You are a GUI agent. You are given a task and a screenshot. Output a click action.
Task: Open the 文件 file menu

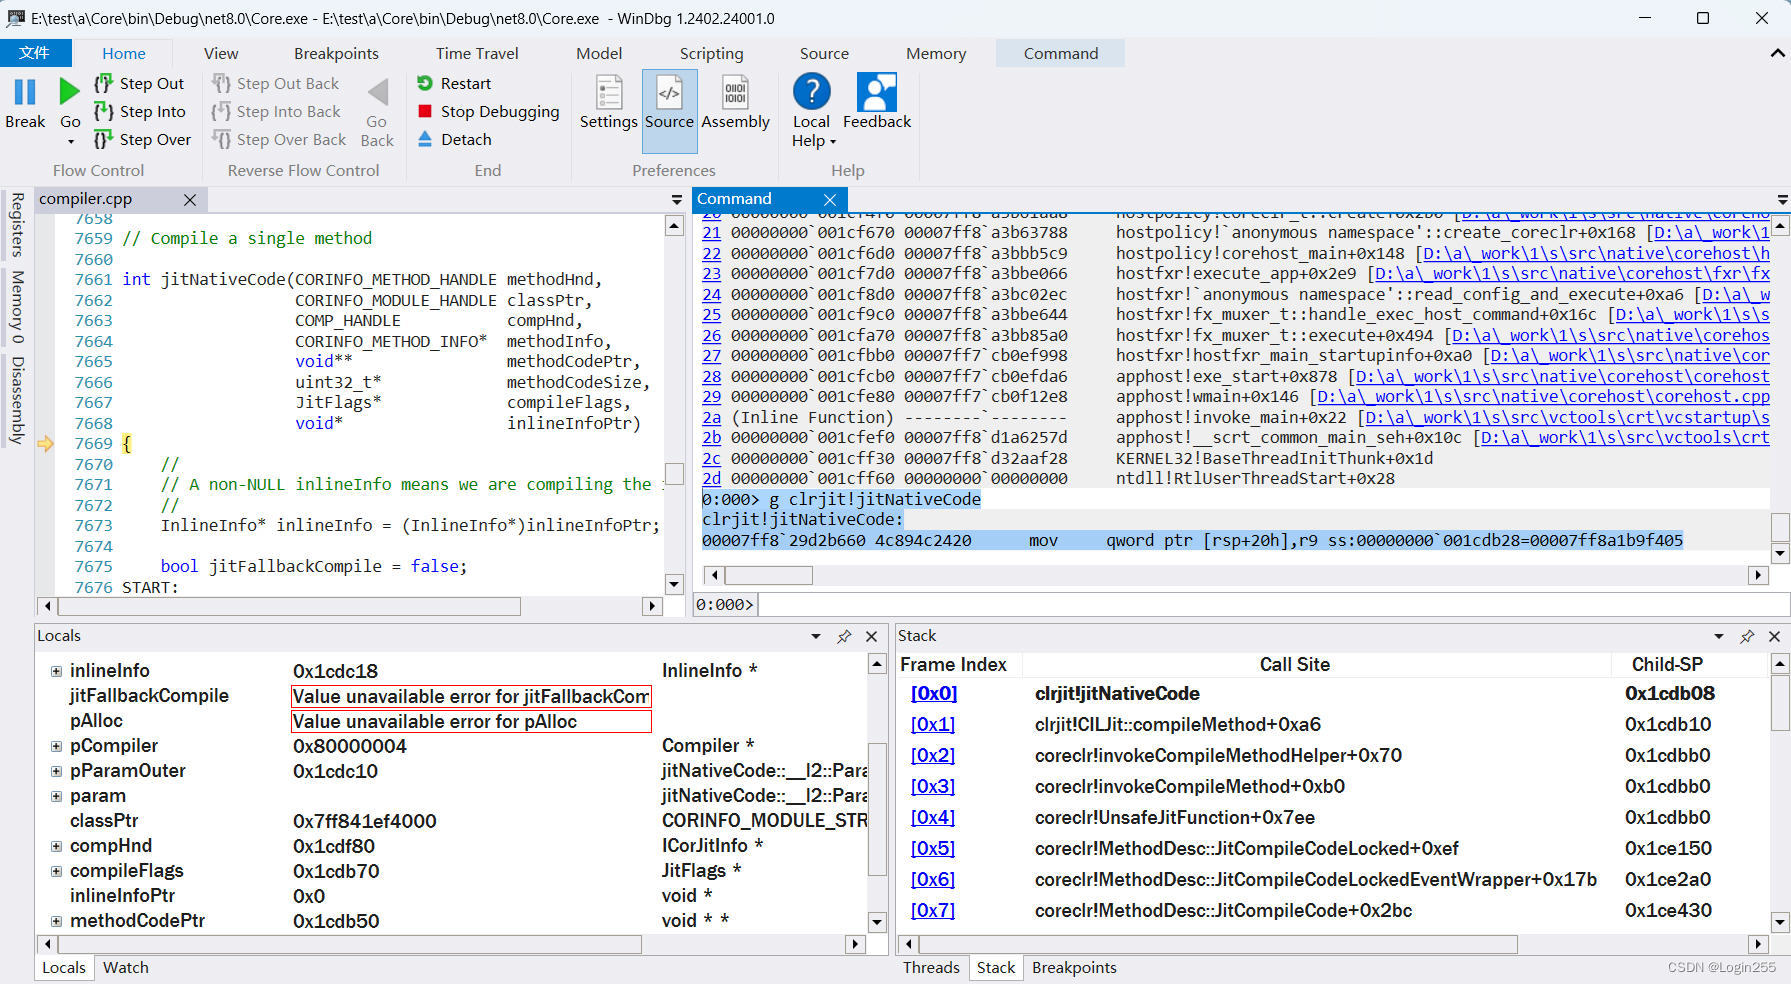(x=35, y=53)
